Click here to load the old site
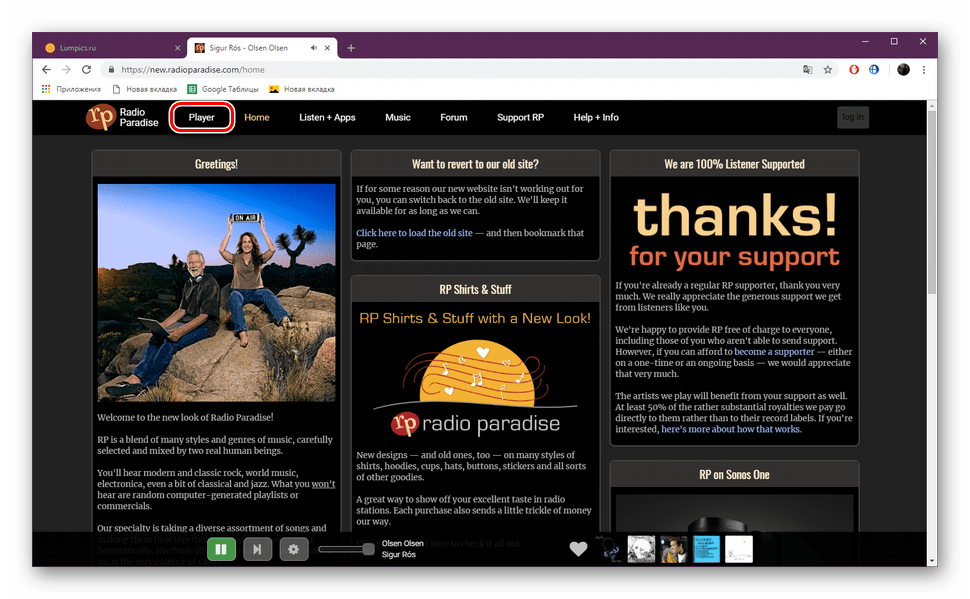 414,233
